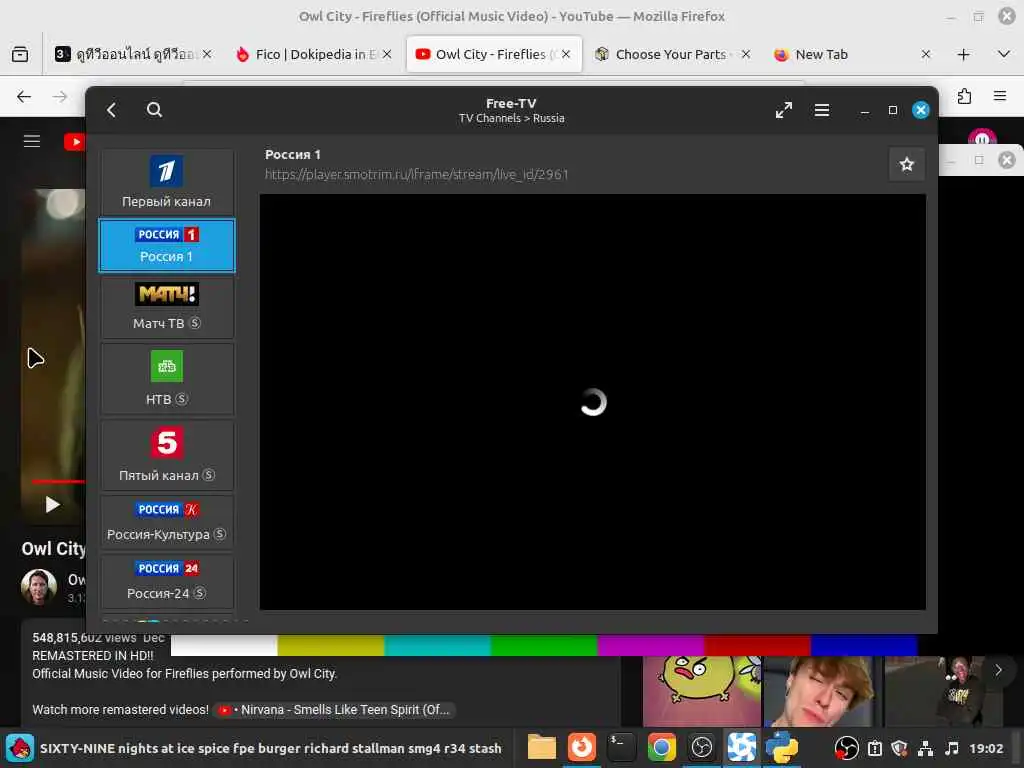Select the Россия-Культура channel

pyautogui.click(x=167, y=521)
